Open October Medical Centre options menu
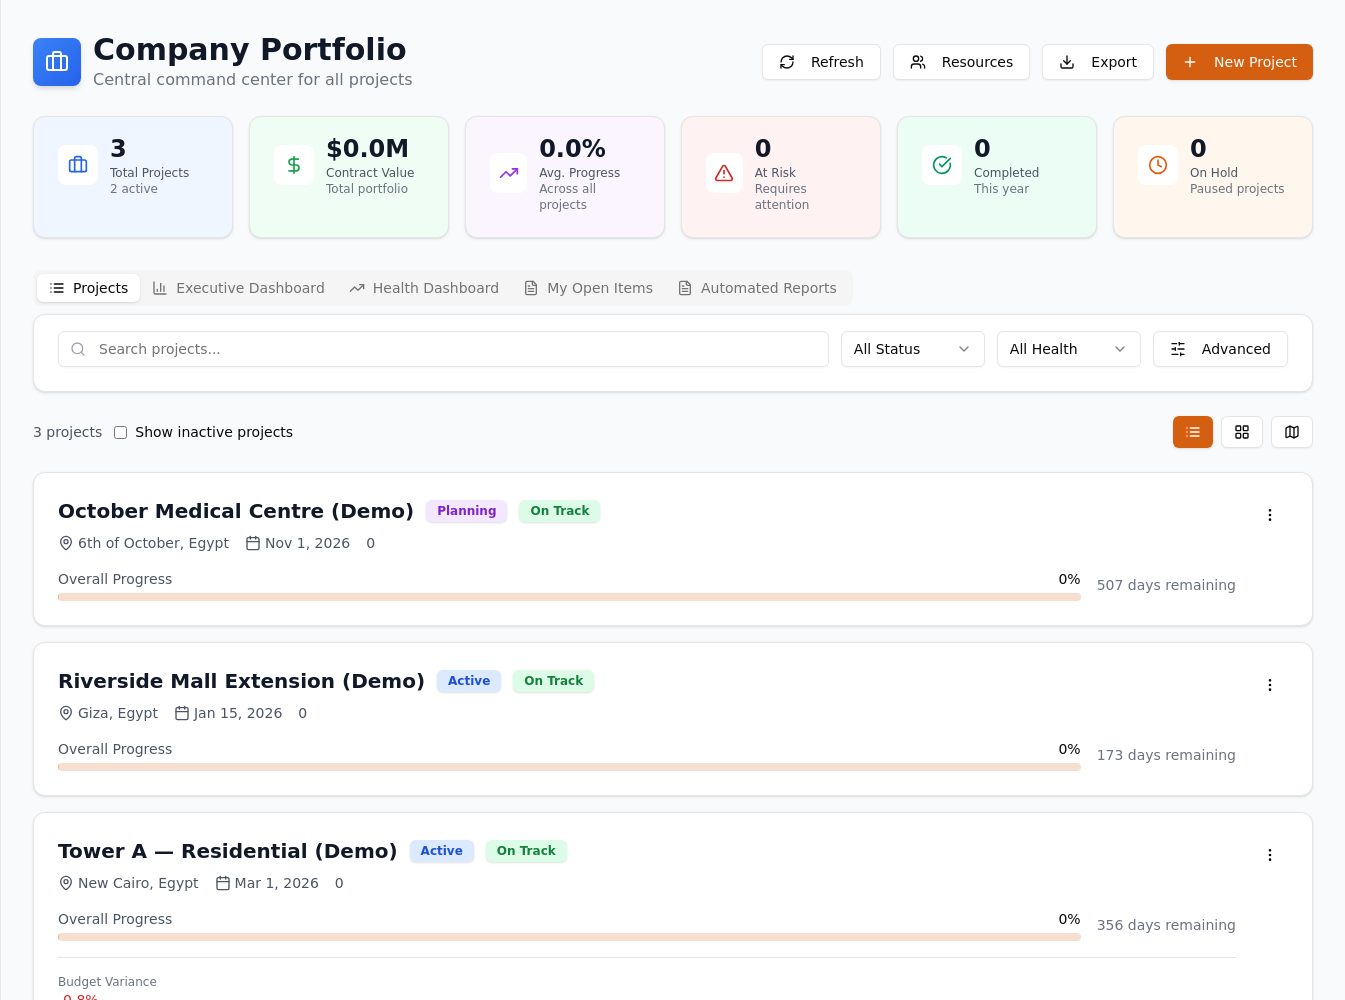Screen dimensions: 1345x1000 [x=1270, y=515]
